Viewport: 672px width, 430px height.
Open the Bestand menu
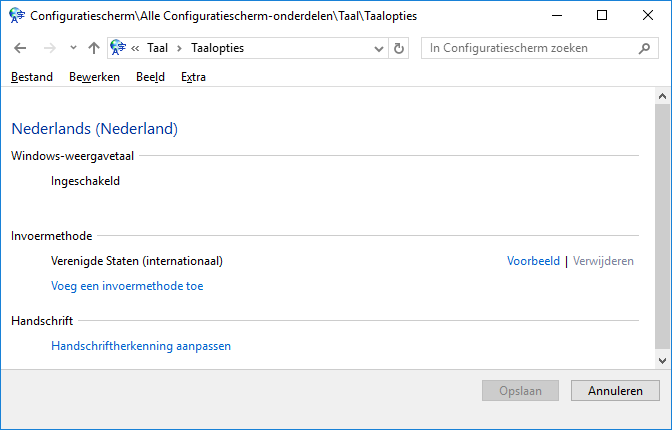[31, 77]
